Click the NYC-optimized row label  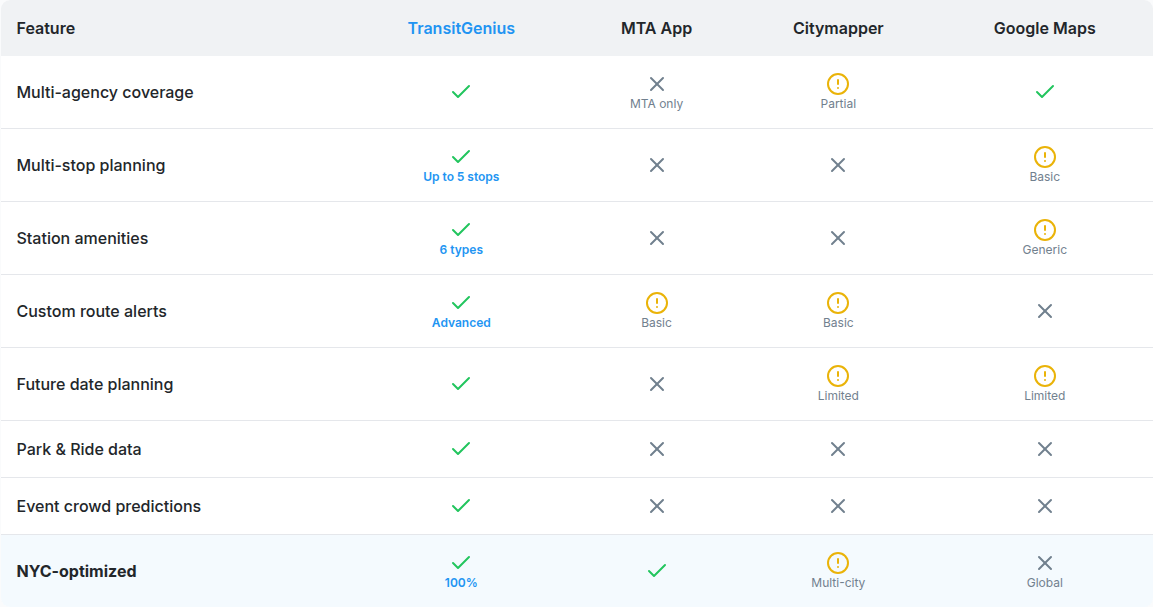click(76, 571)
